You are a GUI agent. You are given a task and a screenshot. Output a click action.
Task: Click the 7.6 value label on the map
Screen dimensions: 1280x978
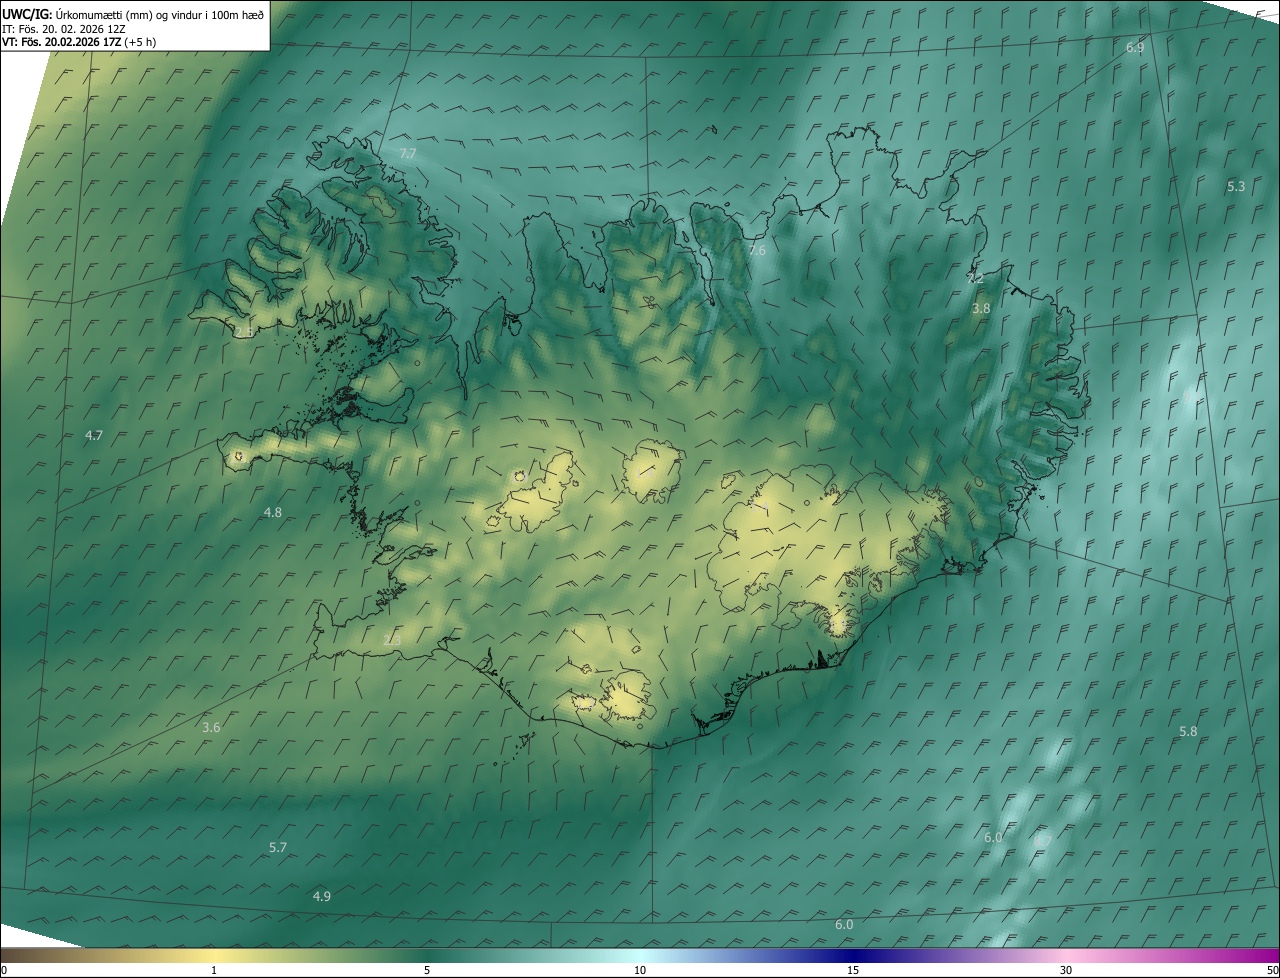pos(757,250)
